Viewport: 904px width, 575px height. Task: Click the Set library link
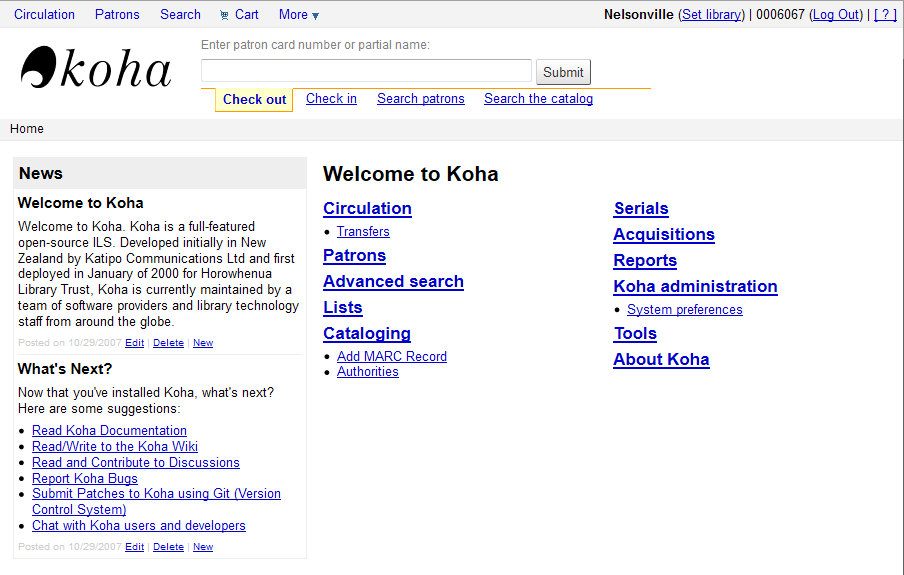tap(712, 14)
